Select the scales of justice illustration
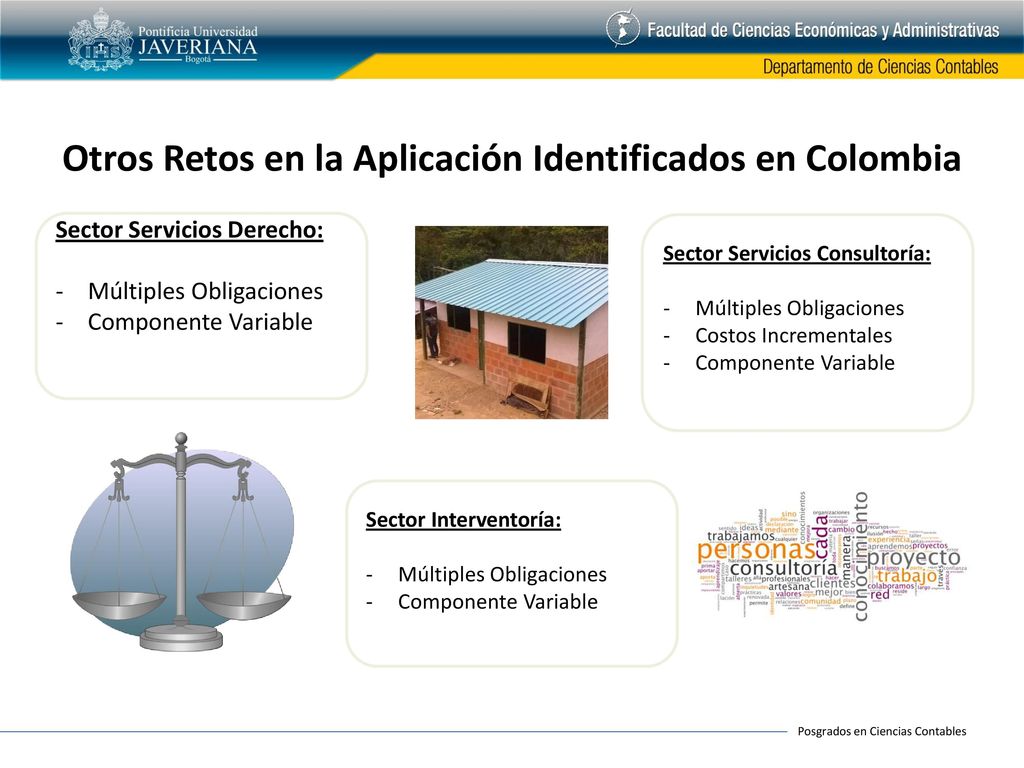 tap(182, 541)
